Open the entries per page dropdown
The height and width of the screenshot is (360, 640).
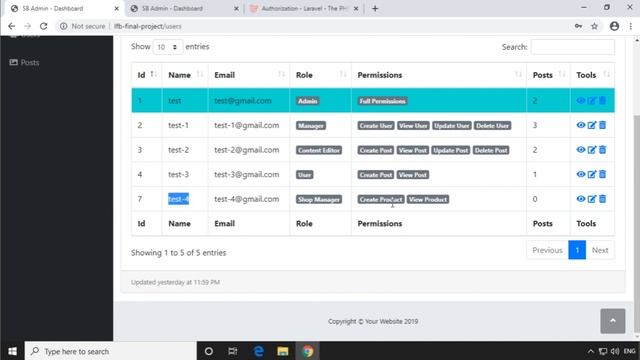pos(167,47)
